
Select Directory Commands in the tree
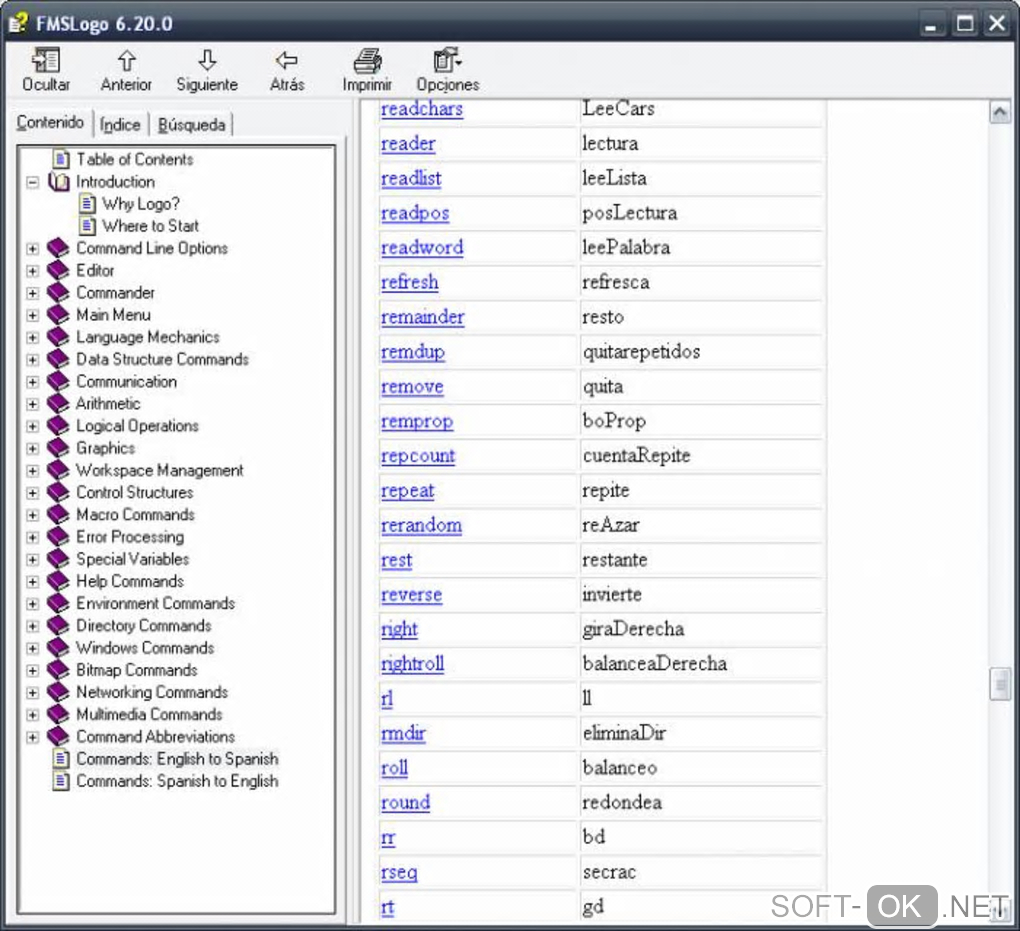click(x=144, y=626)
